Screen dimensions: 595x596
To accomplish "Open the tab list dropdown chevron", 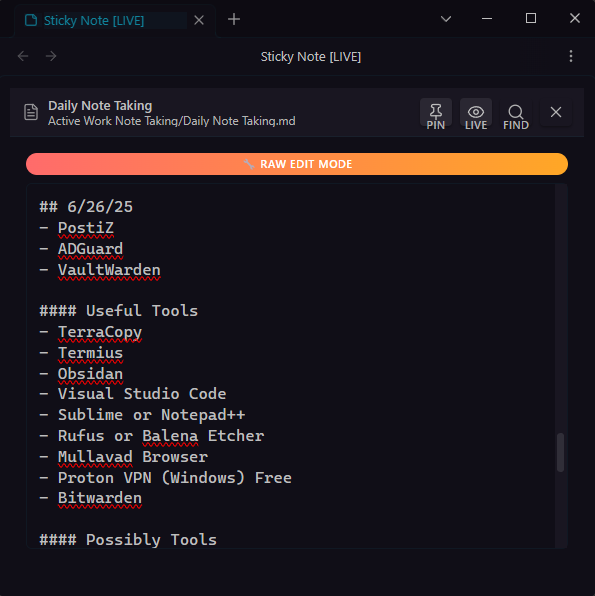I will coord(446,19).
